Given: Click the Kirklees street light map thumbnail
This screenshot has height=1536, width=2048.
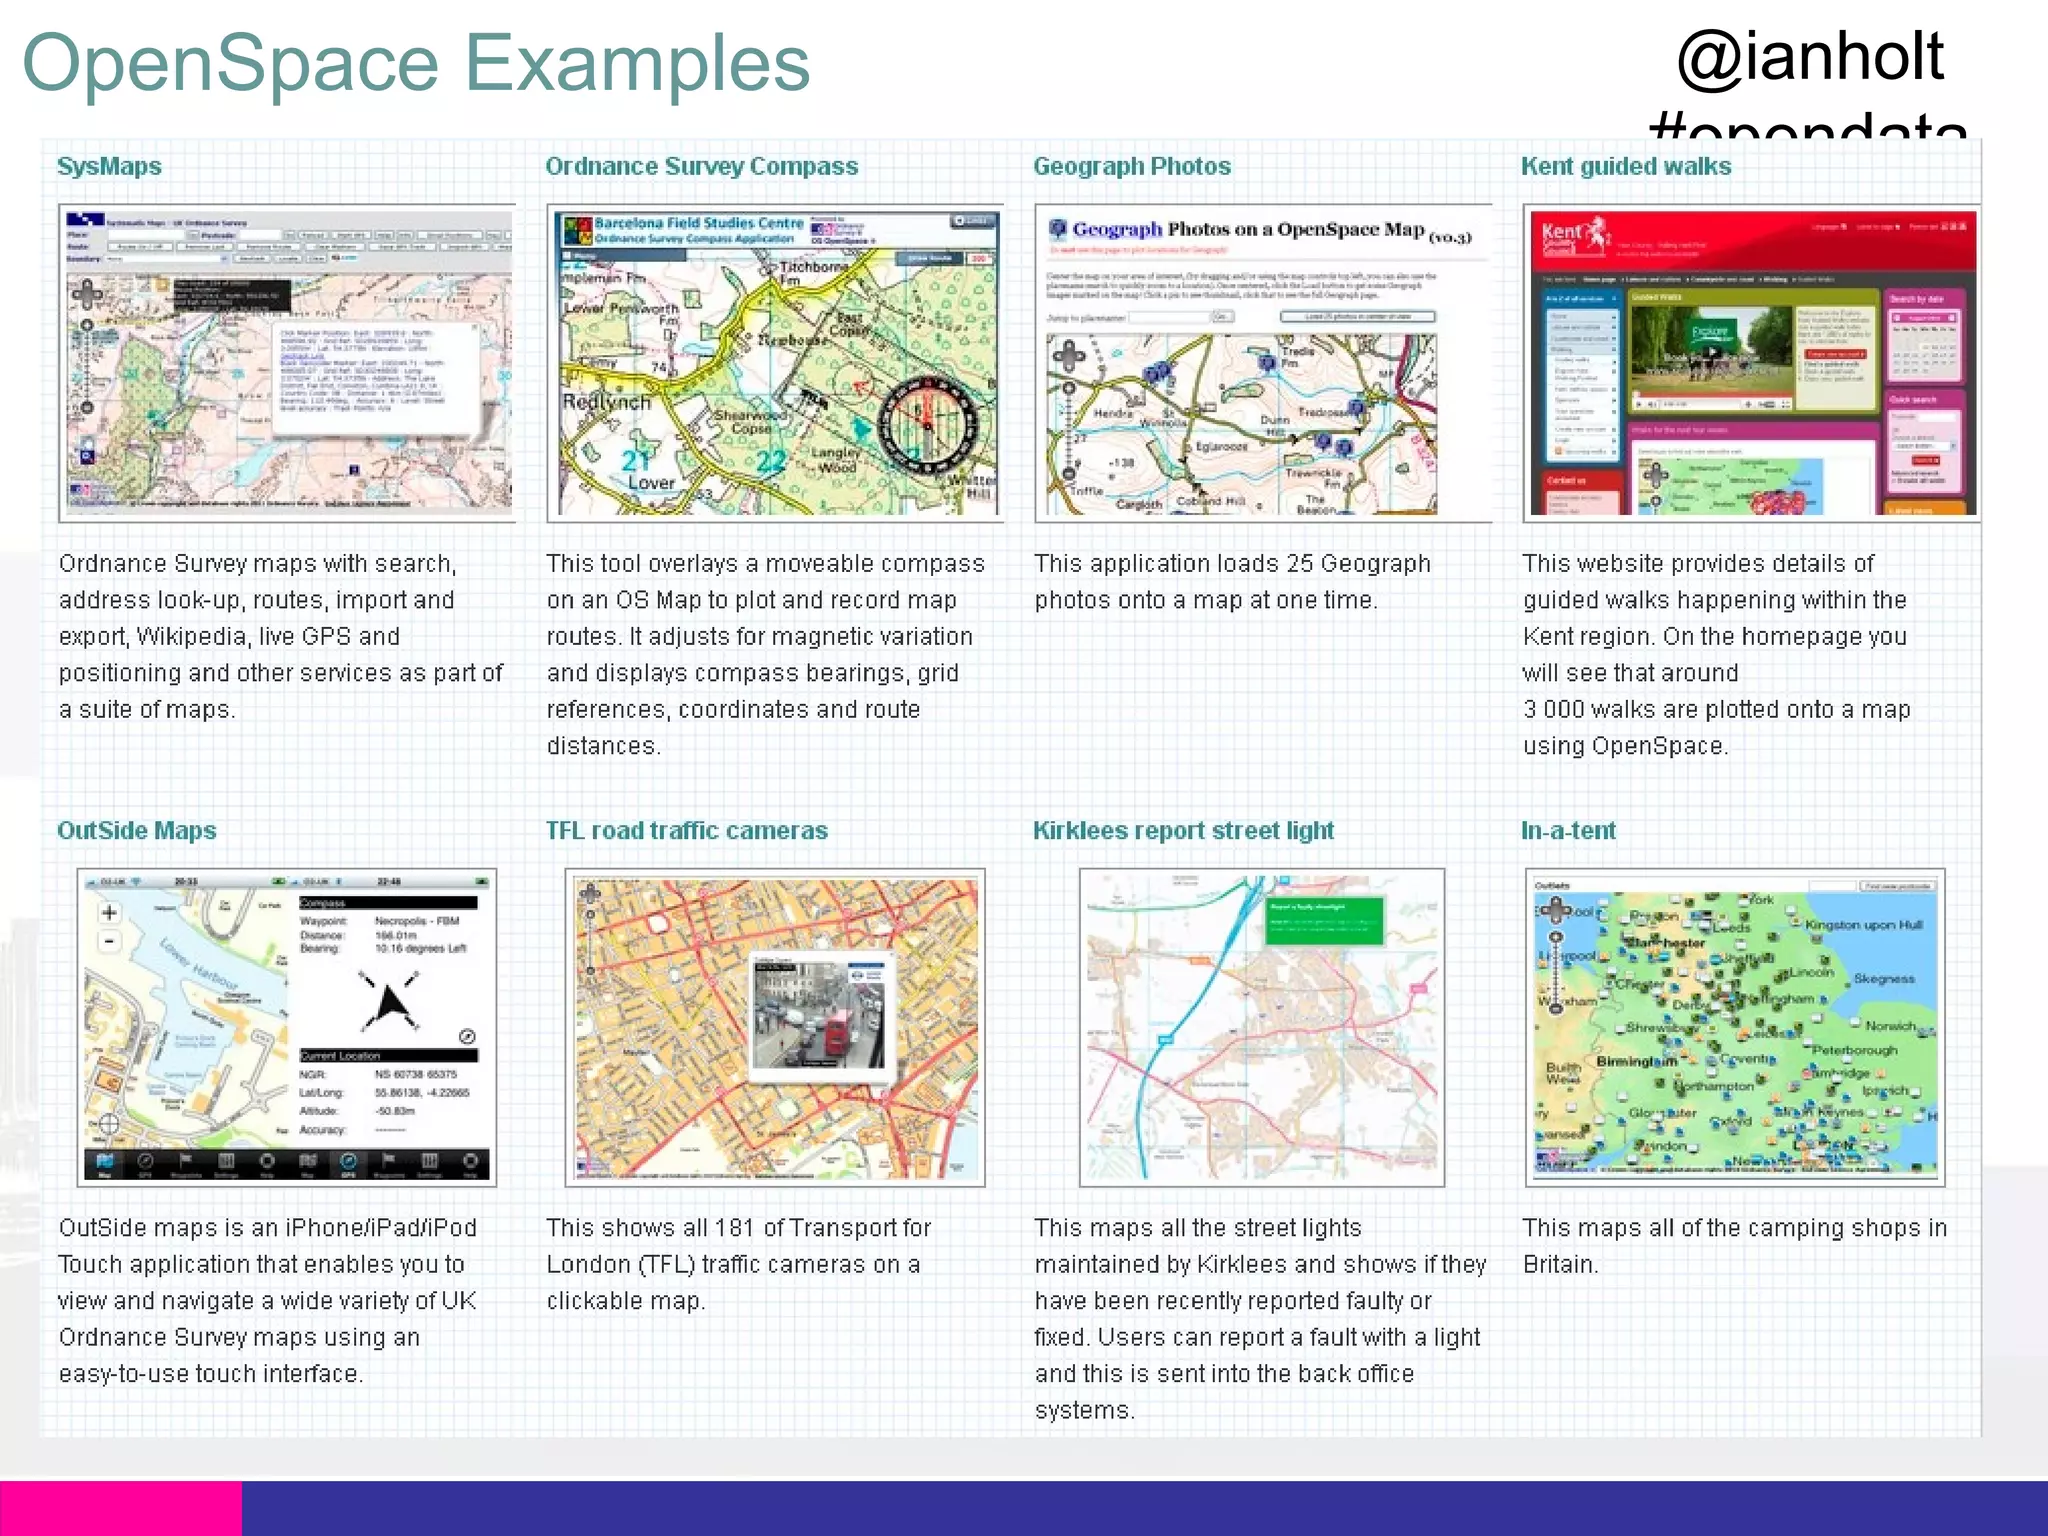Looking at the screenshot, I should [1262, 1027].
